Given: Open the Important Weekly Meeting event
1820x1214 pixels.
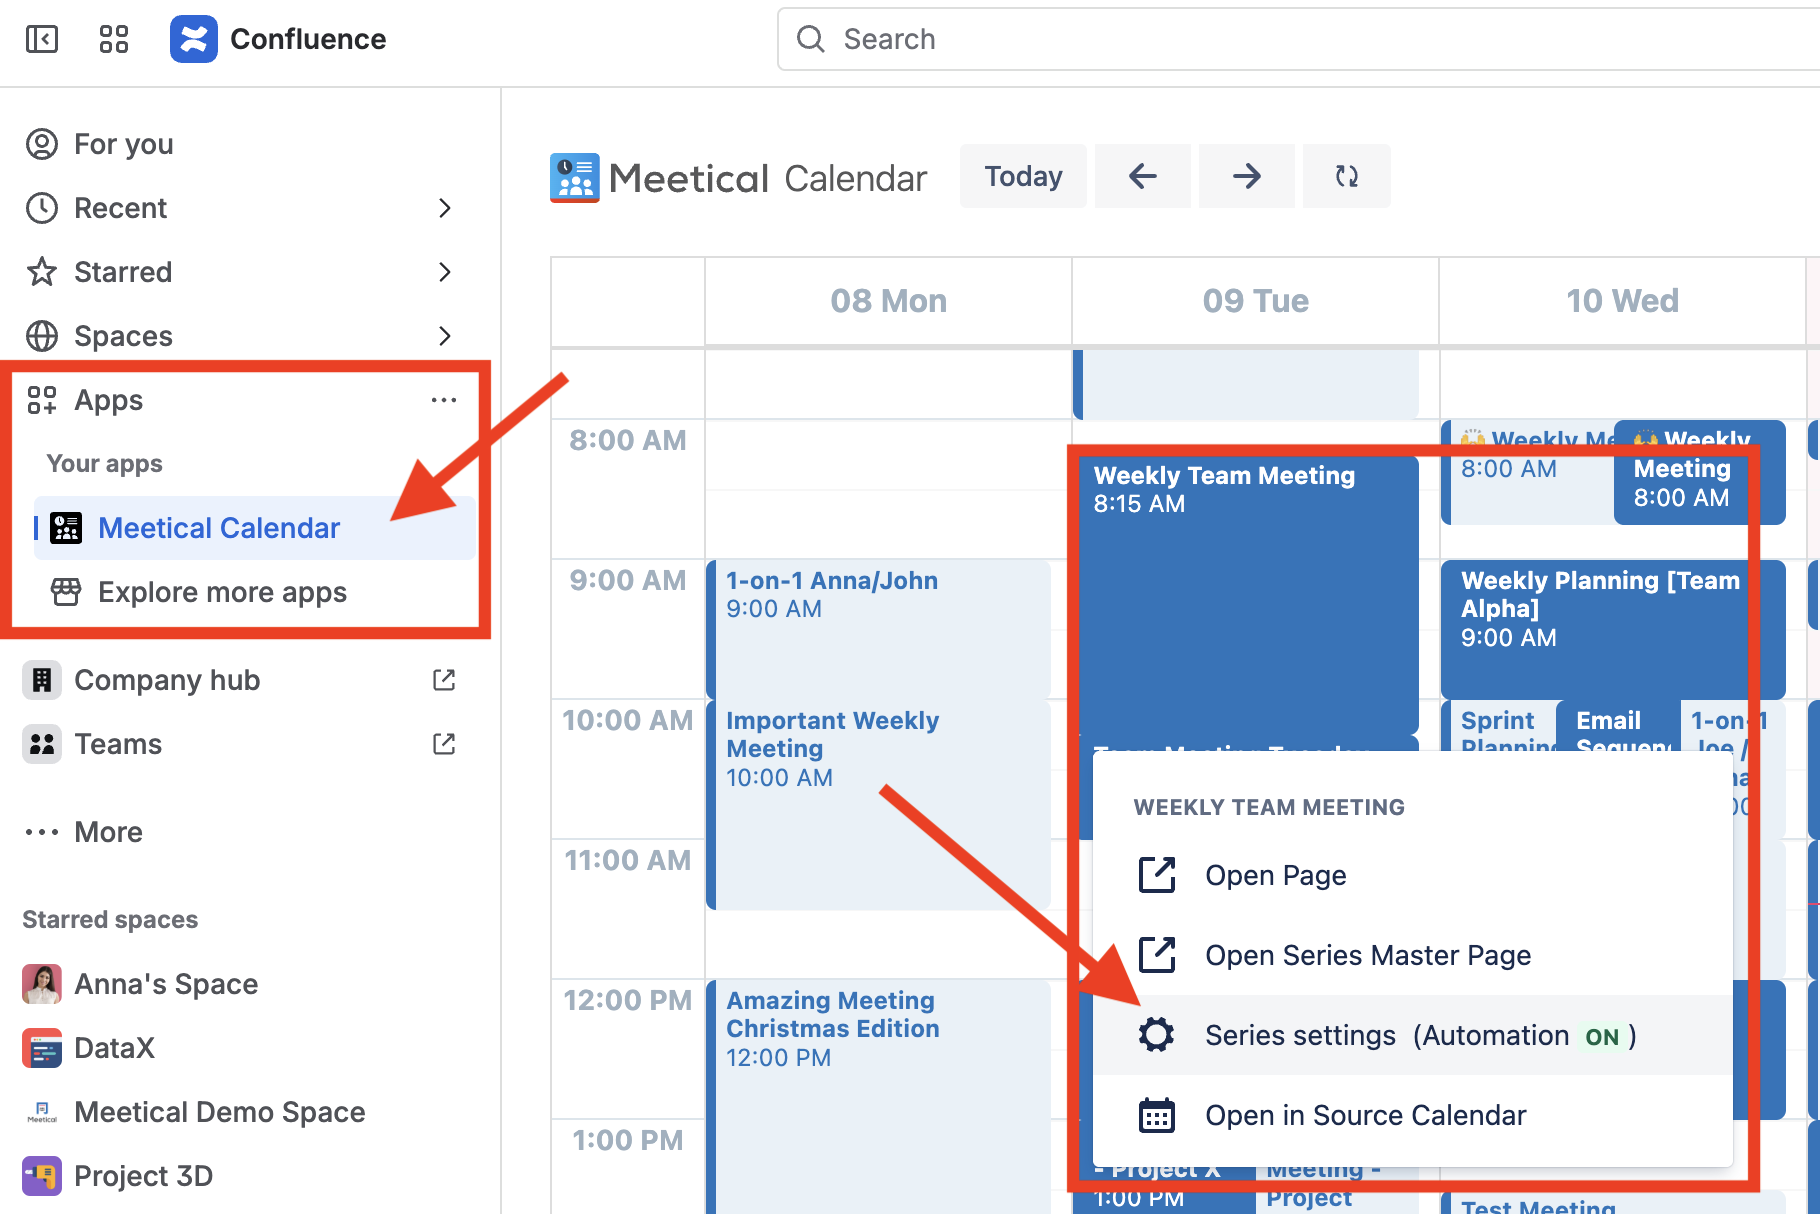Looking at the screenshot, I should coord(878,805).
